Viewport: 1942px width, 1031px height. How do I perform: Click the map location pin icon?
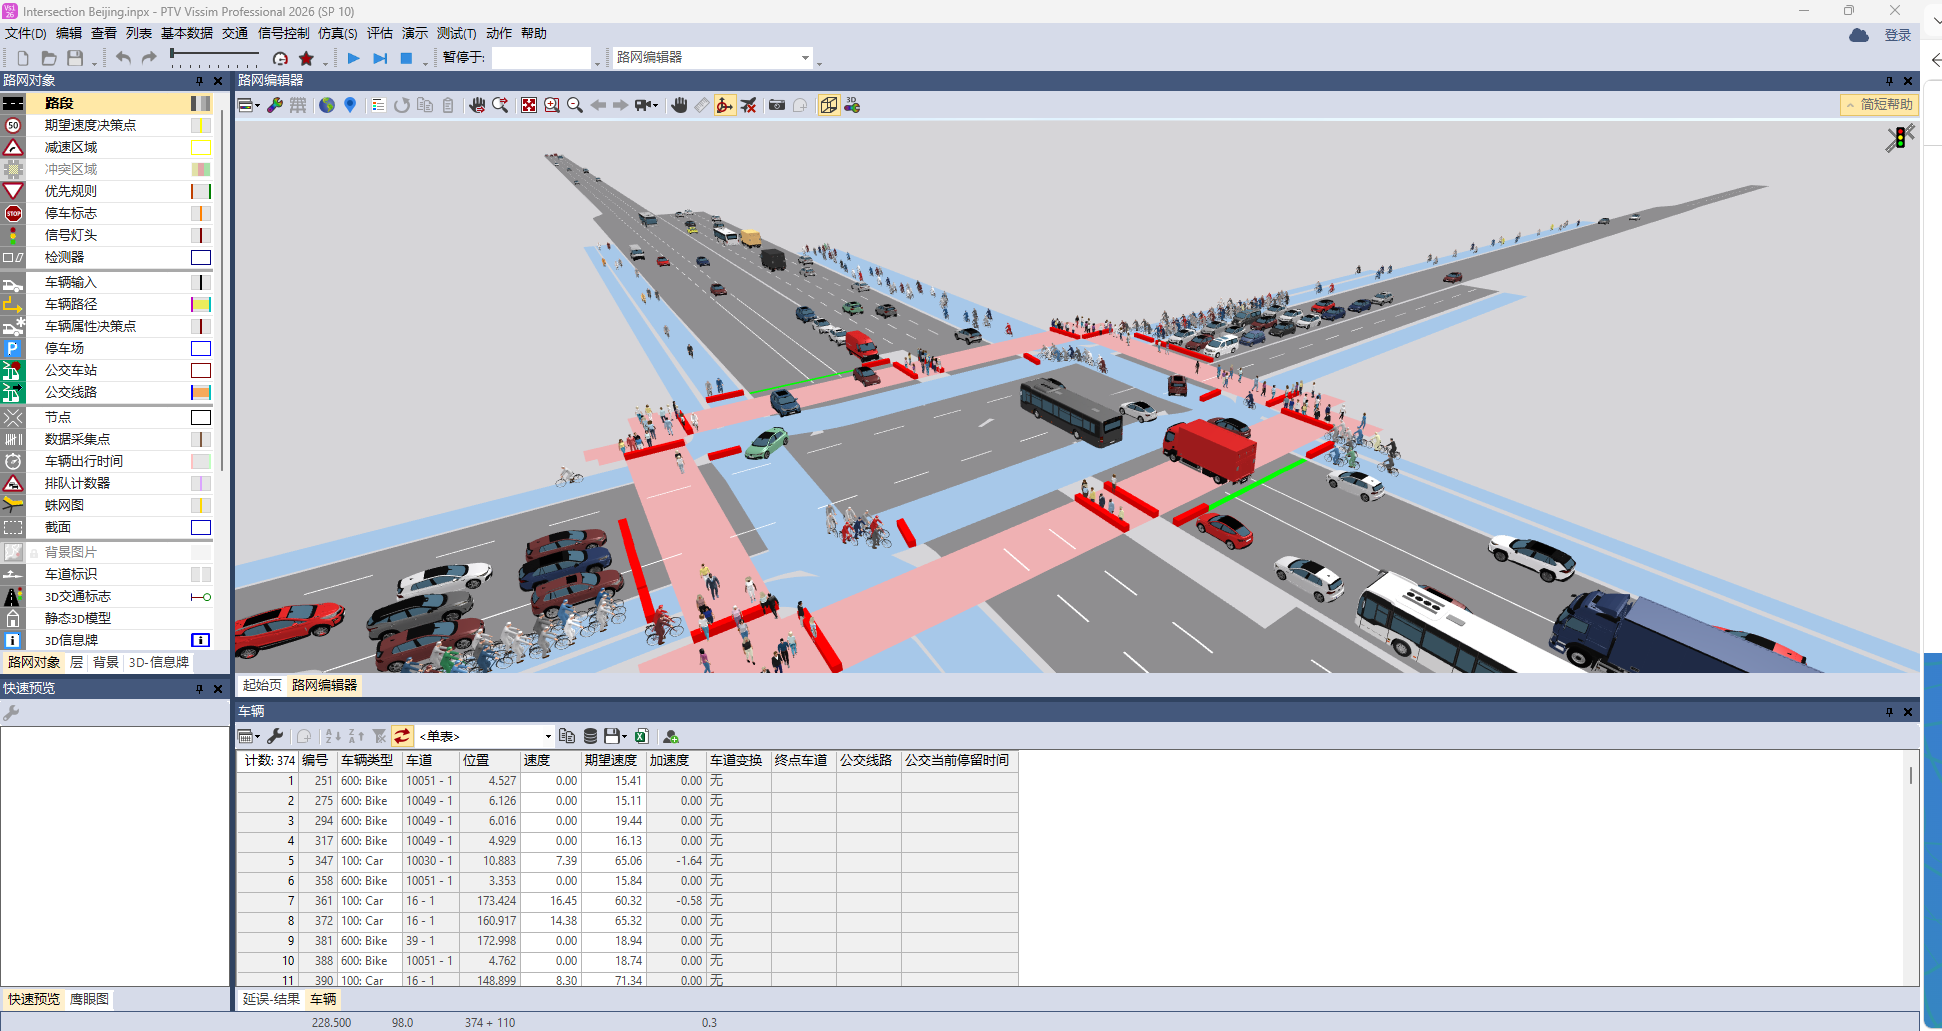pyautogui.click(x=350, y=105)
